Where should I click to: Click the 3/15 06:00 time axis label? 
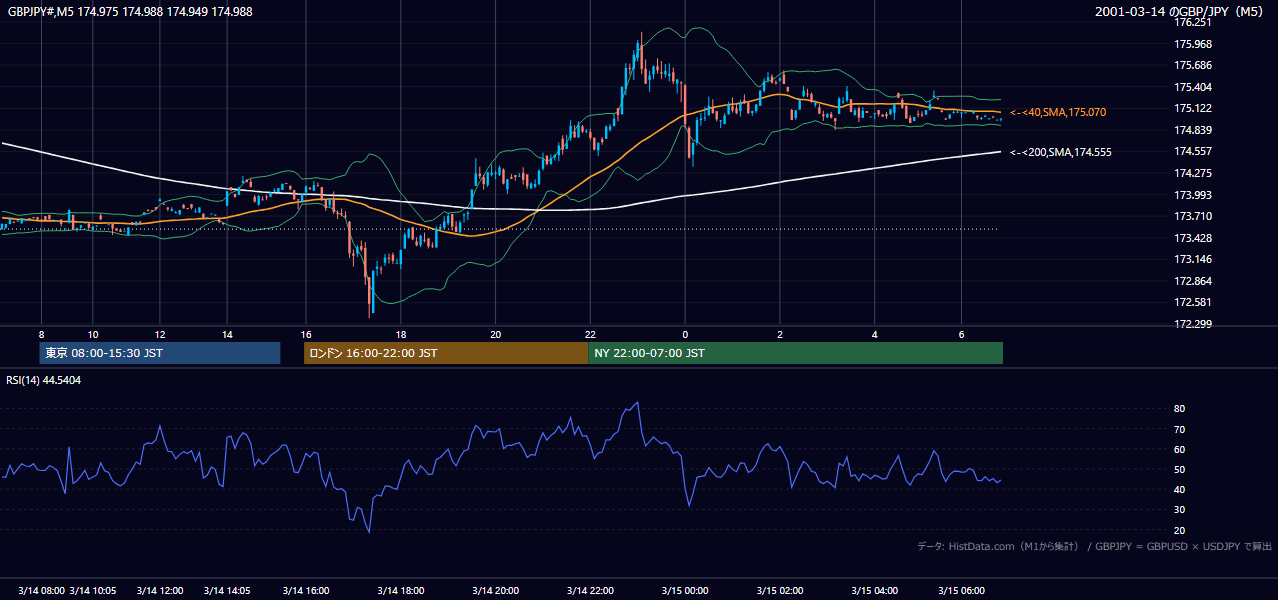point(961,590)
